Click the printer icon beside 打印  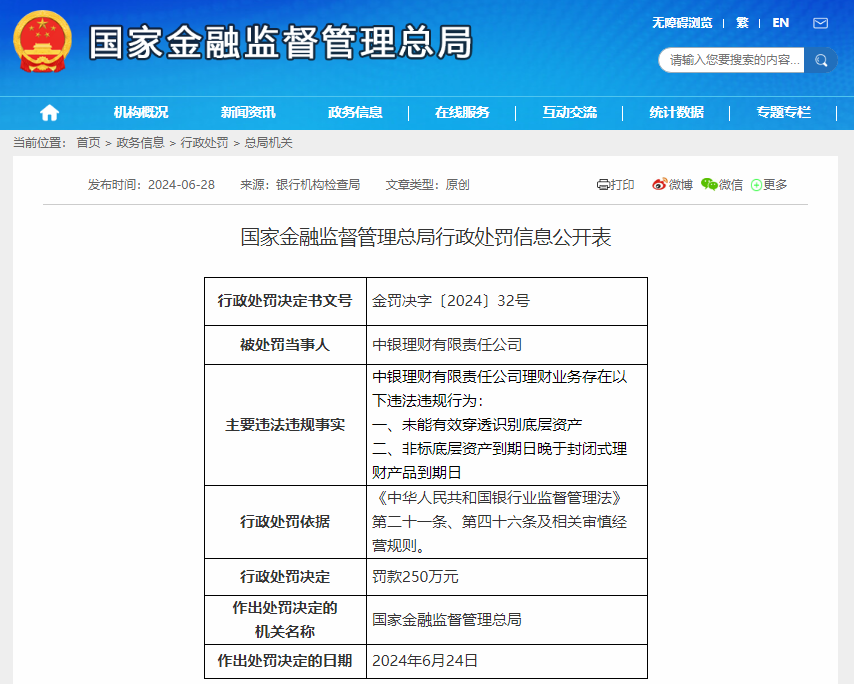tap(602, 185)
